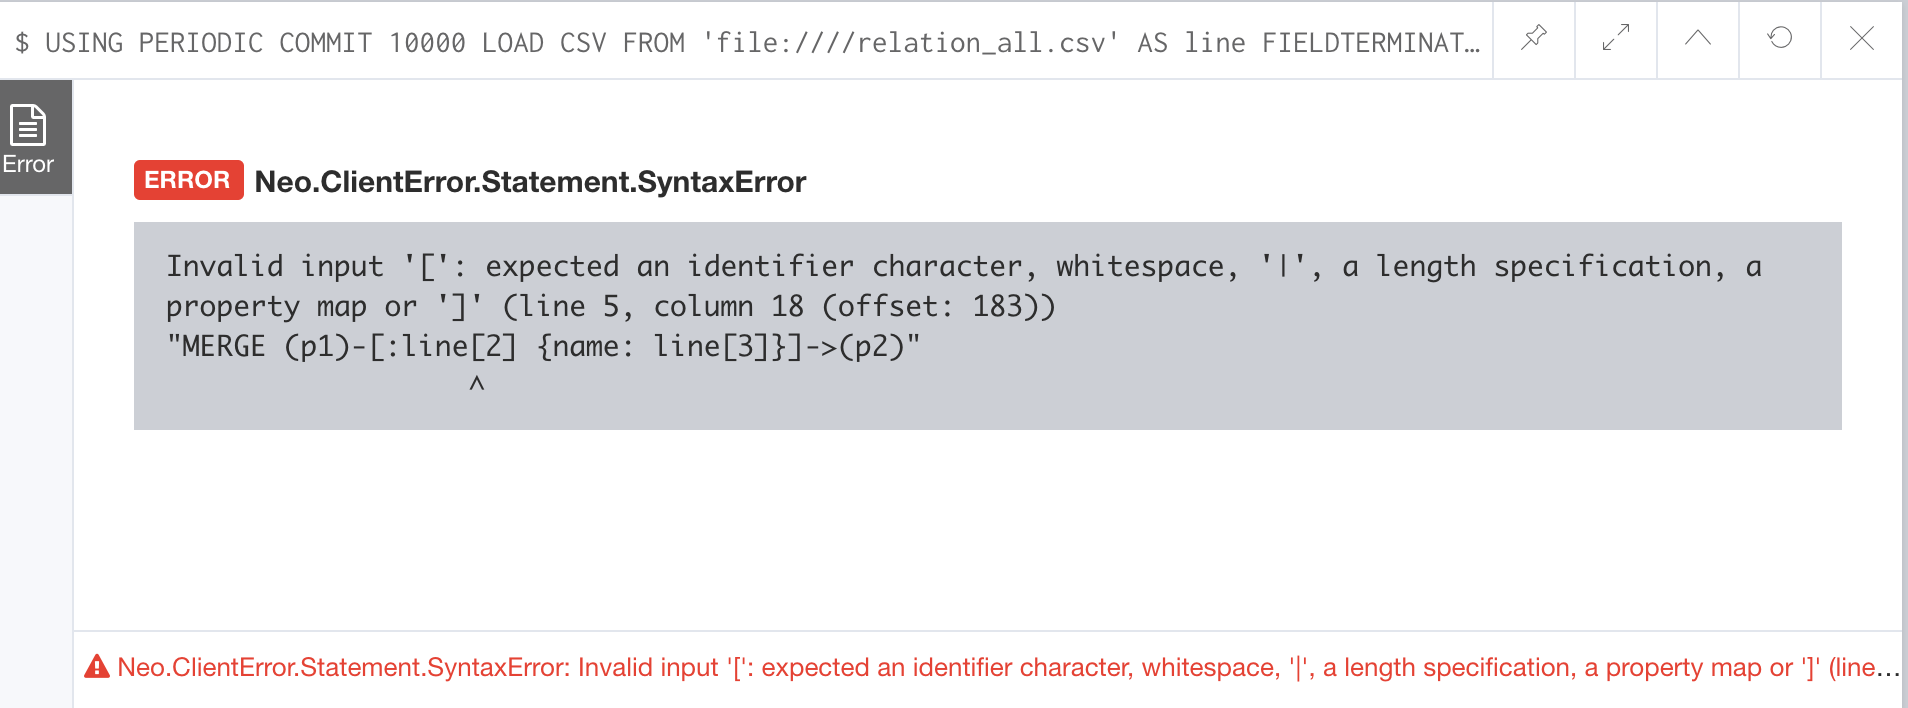Click the caret marker under the MERGE line
The width and height of the screenshot is (1908, 708).
point(477,384)
